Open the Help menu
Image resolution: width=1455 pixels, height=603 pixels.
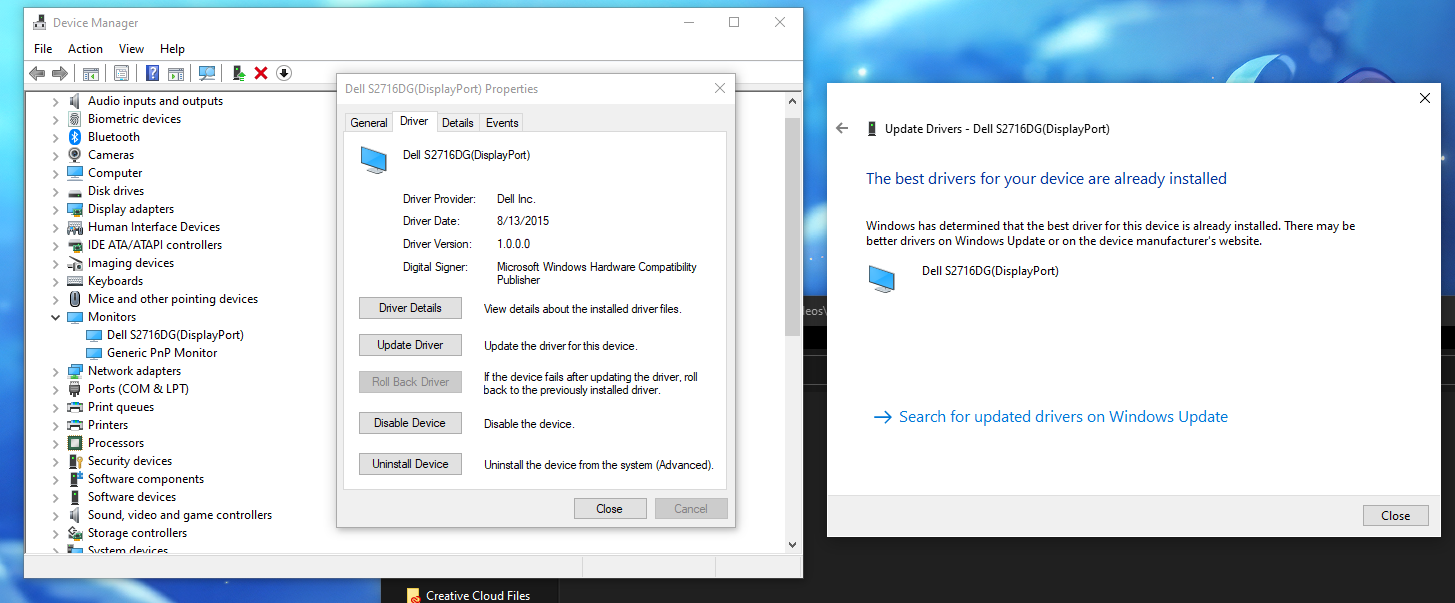[x=172, y=48]
